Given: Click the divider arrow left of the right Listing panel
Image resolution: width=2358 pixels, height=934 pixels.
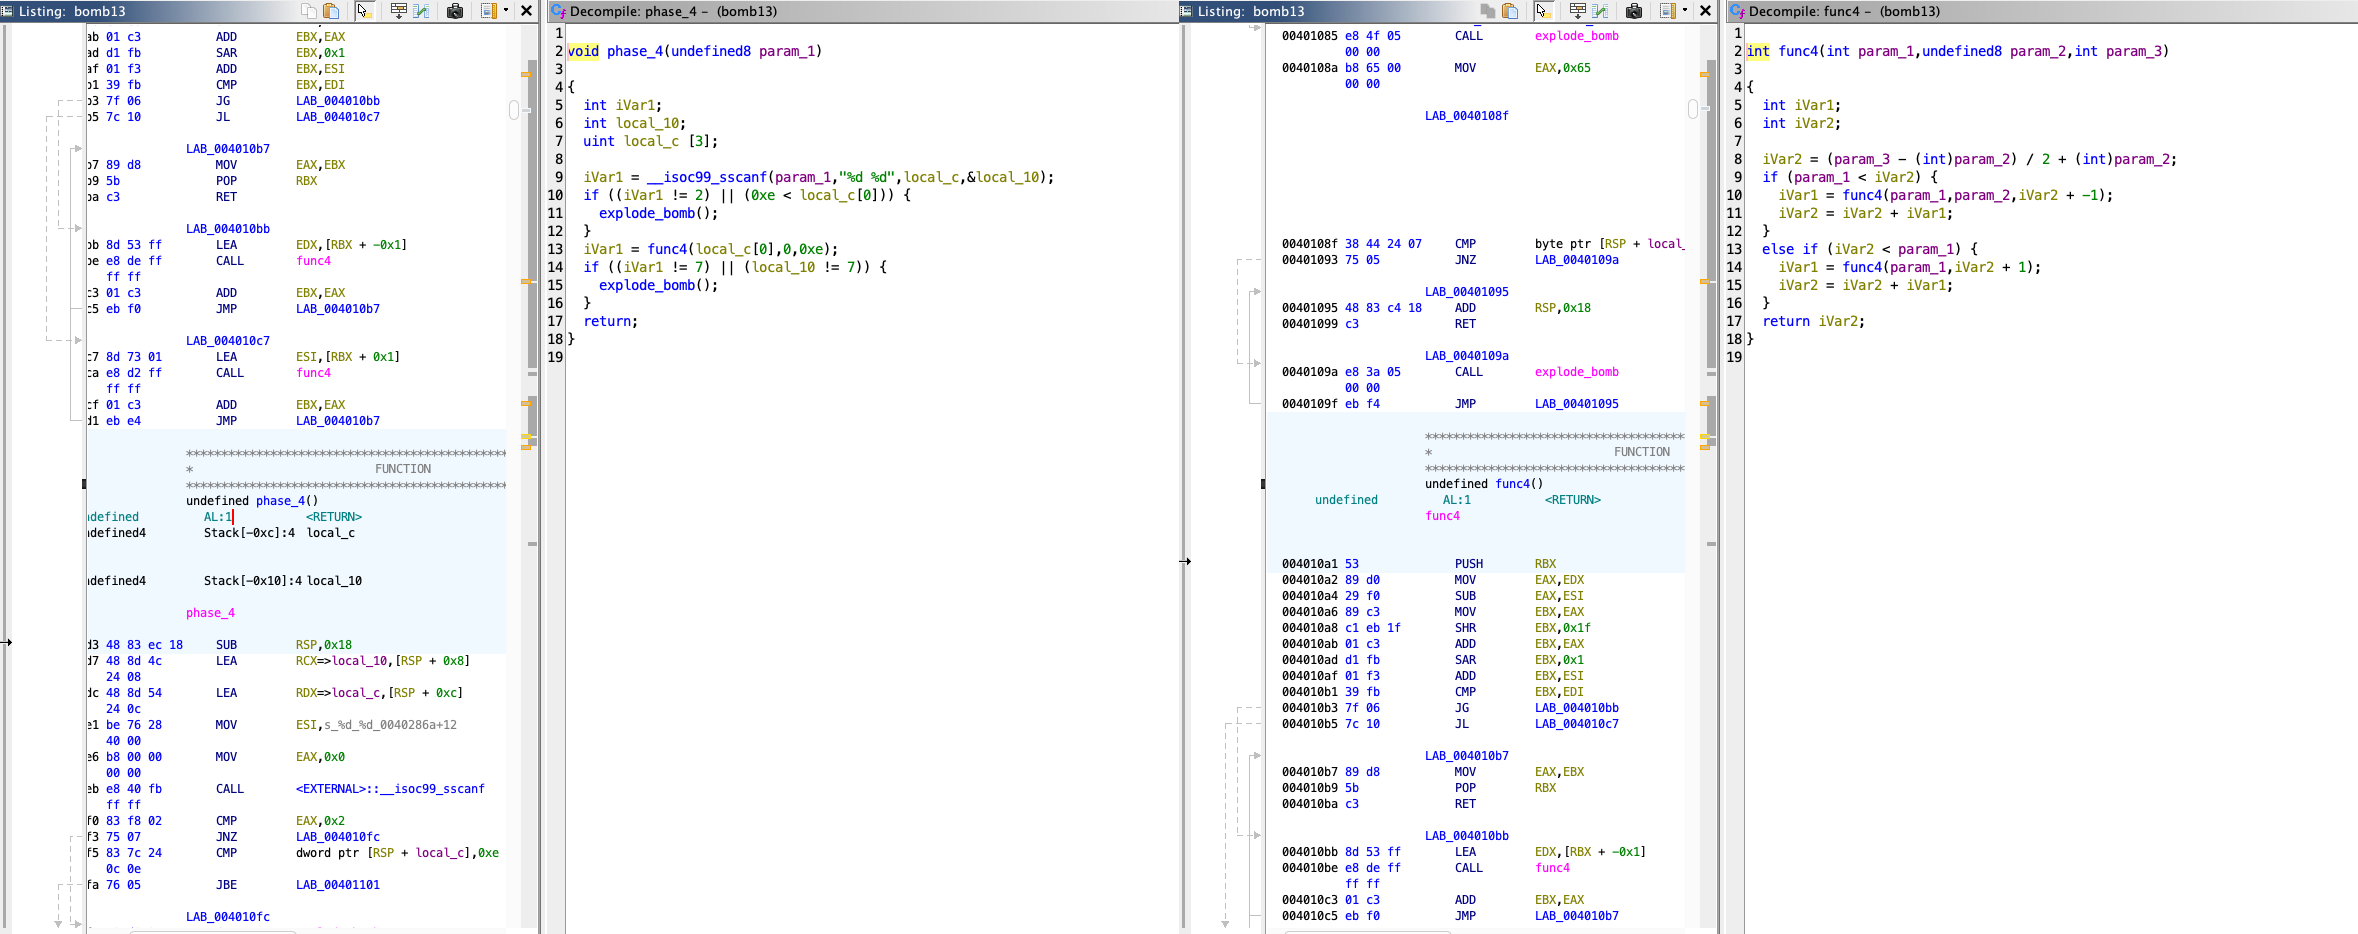Looking at the screenshot, I should coord(1185,561).
